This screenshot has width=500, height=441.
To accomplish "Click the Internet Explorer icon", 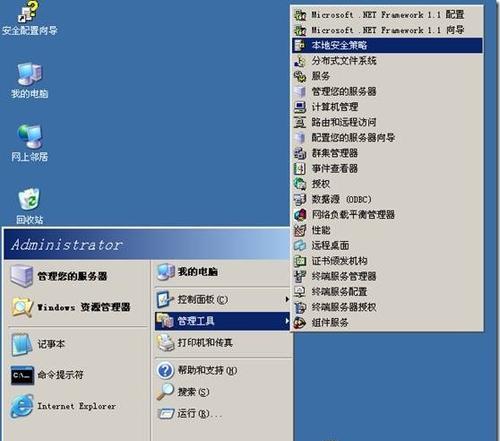I will pos(22,406).
